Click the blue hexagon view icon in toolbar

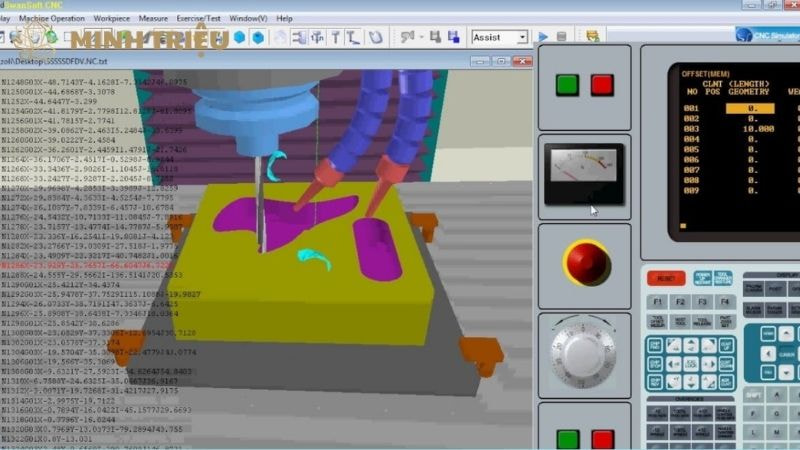point(239,38)
